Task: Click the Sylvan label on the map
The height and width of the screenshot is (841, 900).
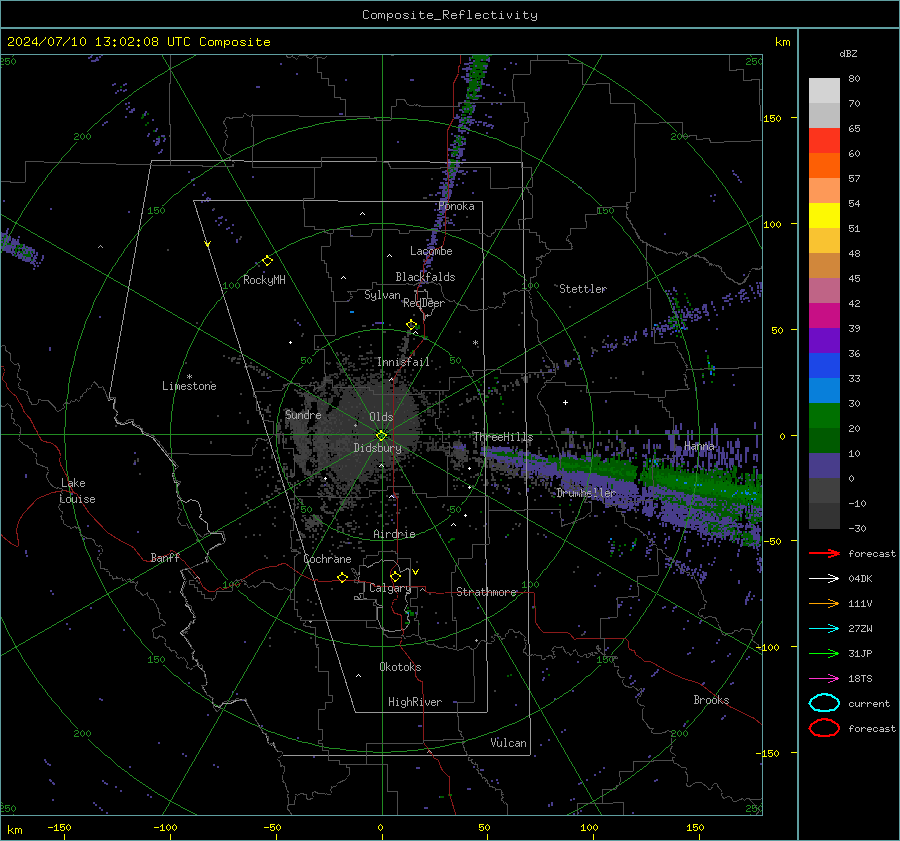Action: (x=382, y=295)
